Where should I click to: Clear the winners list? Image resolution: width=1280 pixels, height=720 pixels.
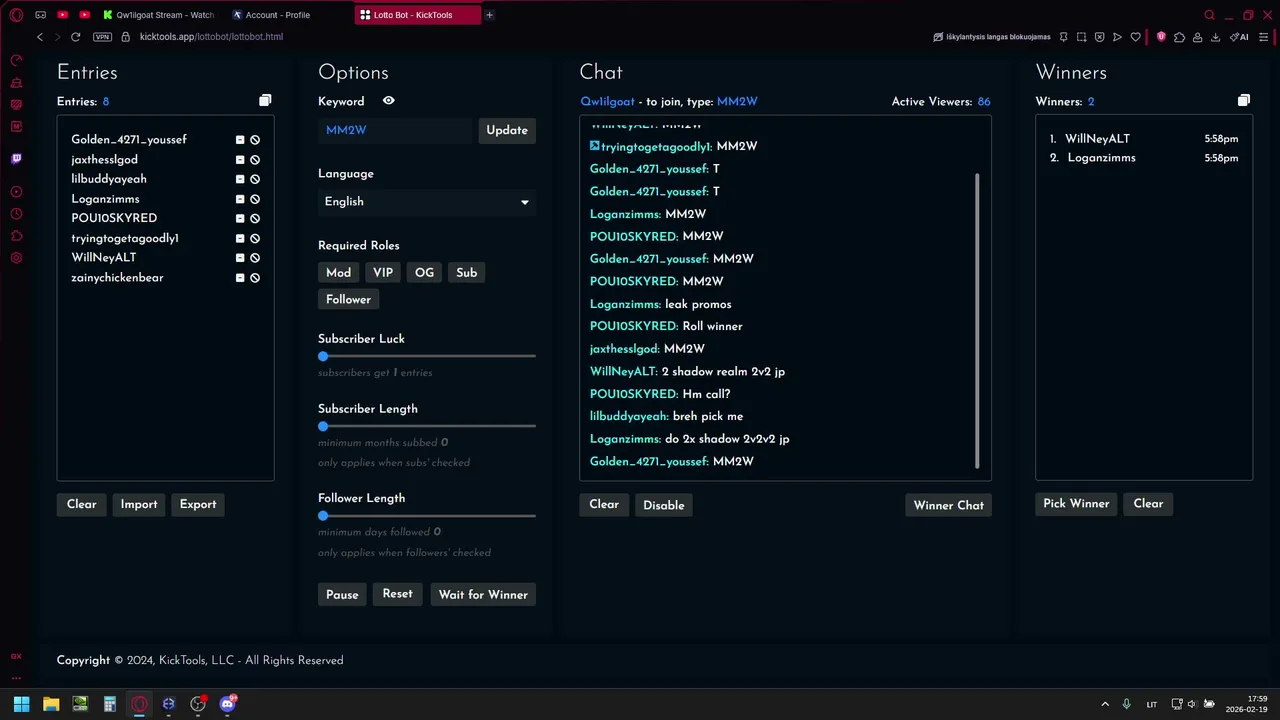click(1148, 504)
